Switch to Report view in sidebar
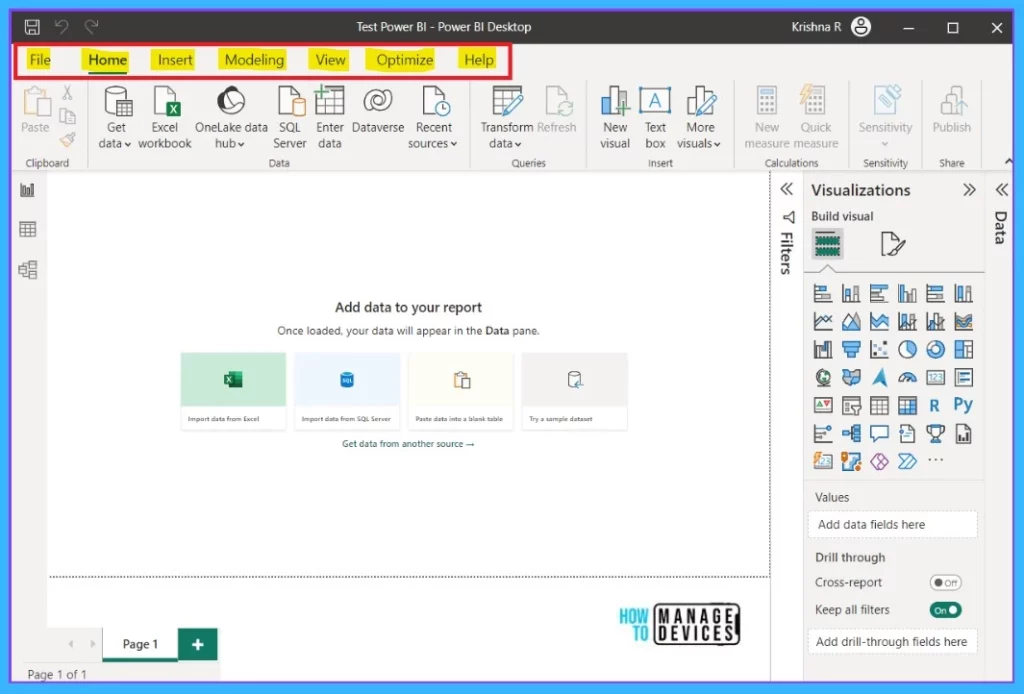 [27, 190]
